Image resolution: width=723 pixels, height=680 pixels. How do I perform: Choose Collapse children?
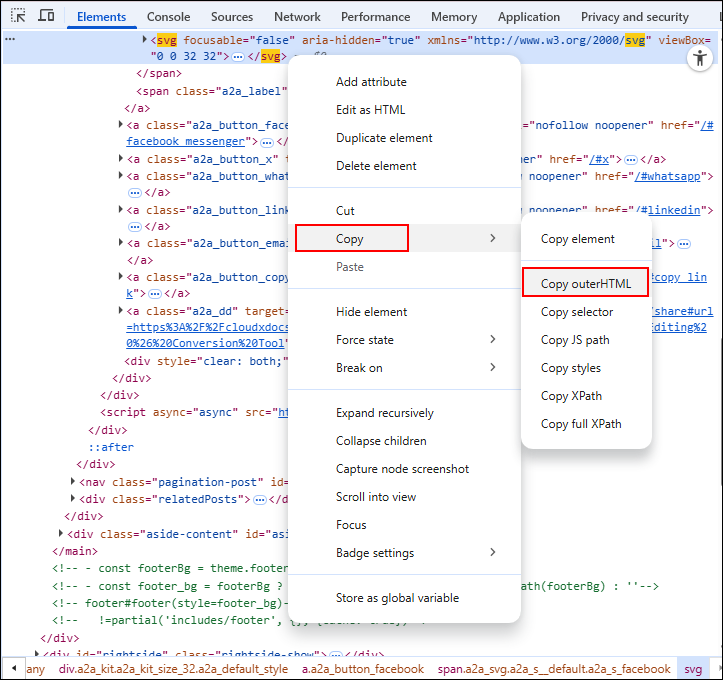404,441
